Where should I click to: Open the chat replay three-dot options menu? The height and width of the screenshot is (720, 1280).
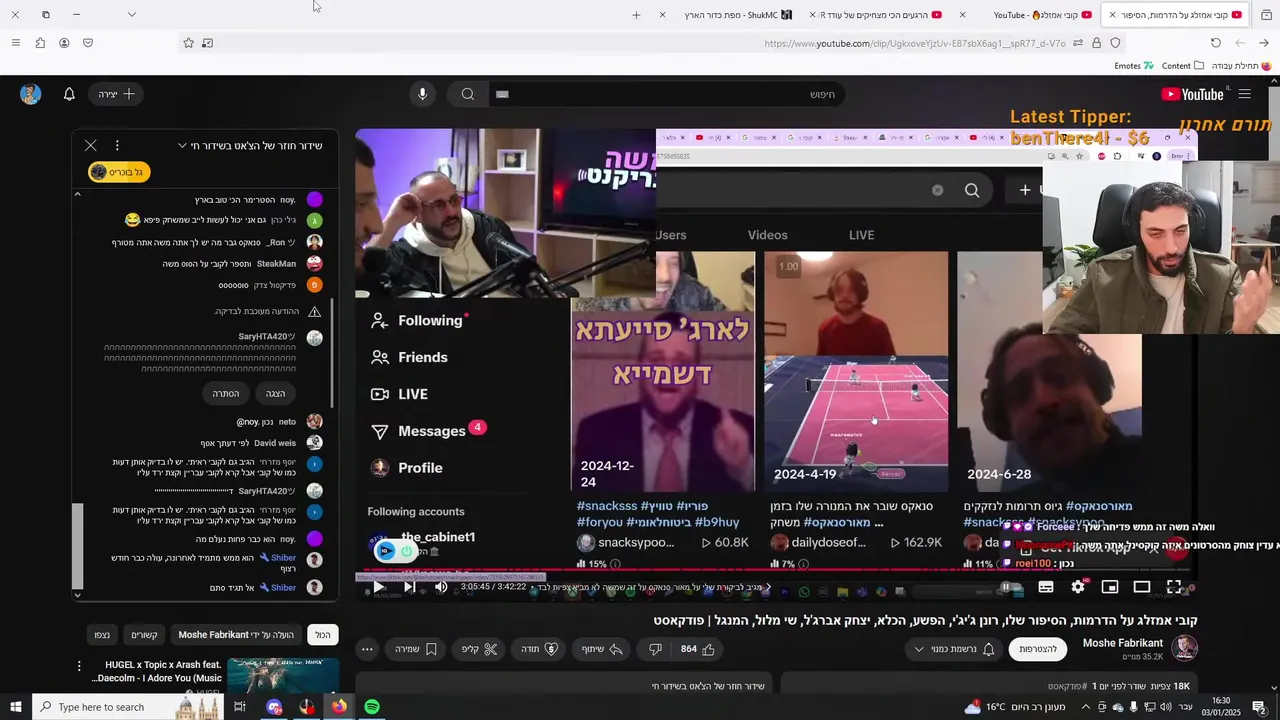coord(117,145)
